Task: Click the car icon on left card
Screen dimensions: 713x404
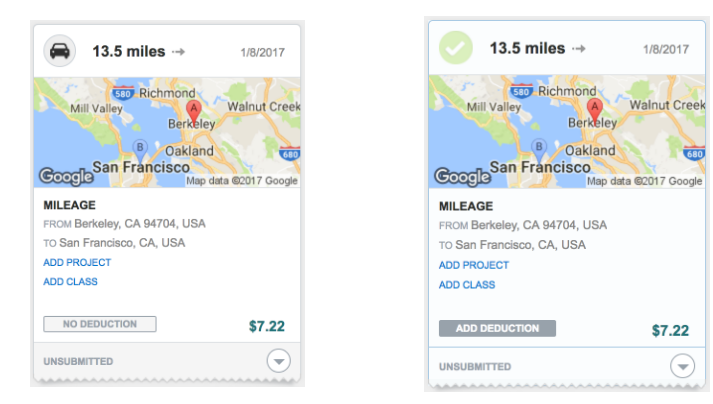Action: point(60,51)
